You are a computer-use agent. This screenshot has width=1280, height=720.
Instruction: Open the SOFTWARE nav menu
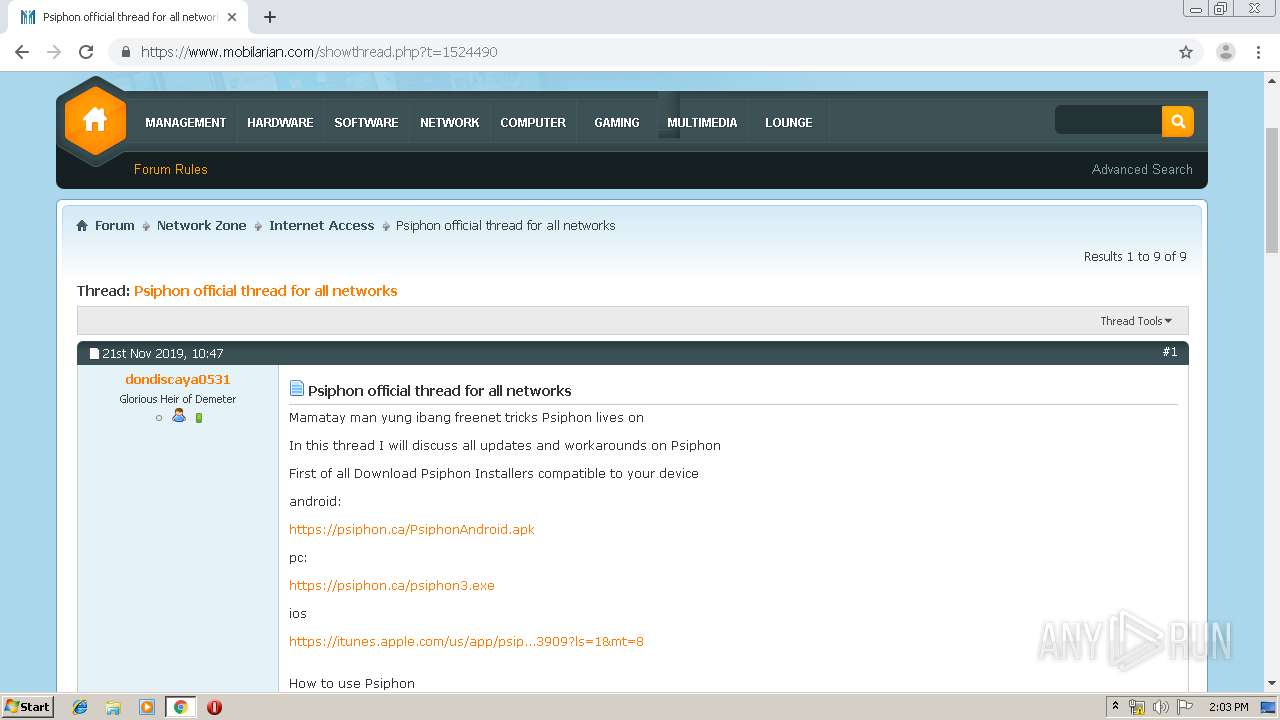point(366,122)
